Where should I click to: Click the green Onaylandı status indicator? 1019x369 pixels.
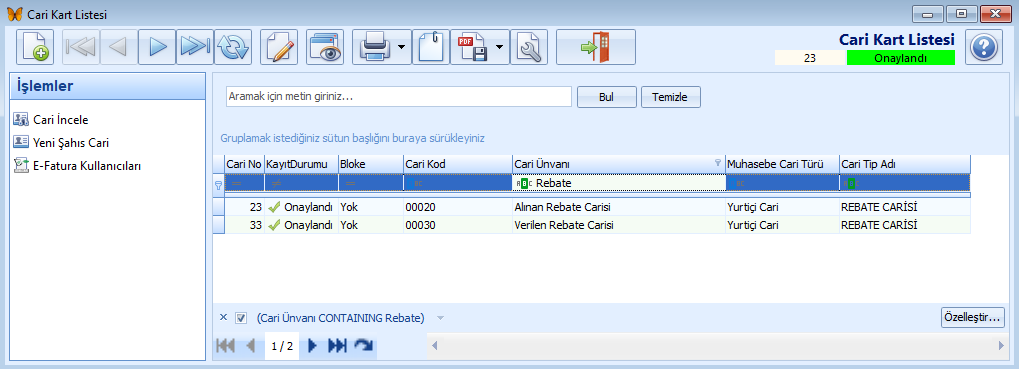tap(901, 58)
